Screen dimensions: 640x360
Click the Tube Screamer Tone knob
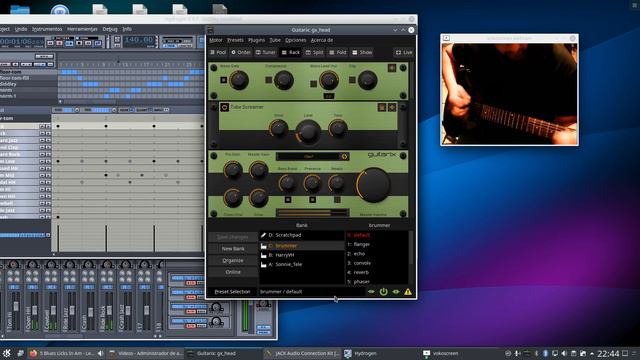(338, 129)
